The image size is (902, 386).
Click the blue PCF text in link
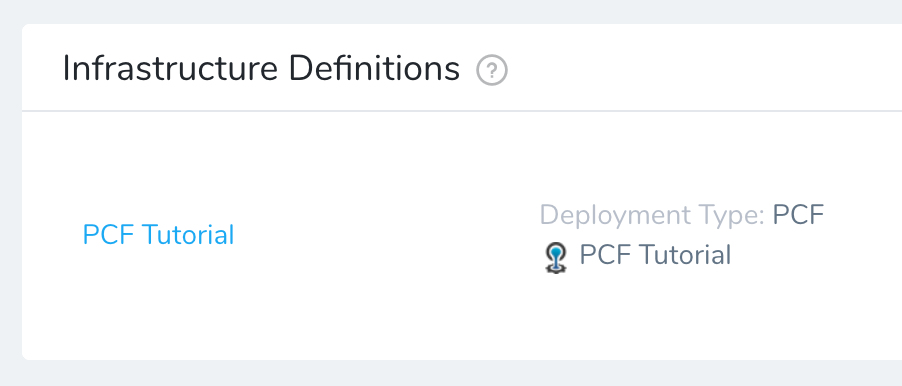(109, 235)
